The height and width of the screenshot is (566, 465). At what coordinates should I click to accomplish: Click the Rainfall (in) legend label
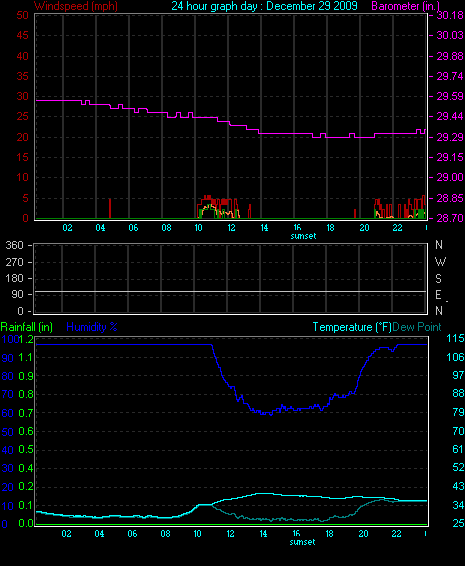[27, 327]
